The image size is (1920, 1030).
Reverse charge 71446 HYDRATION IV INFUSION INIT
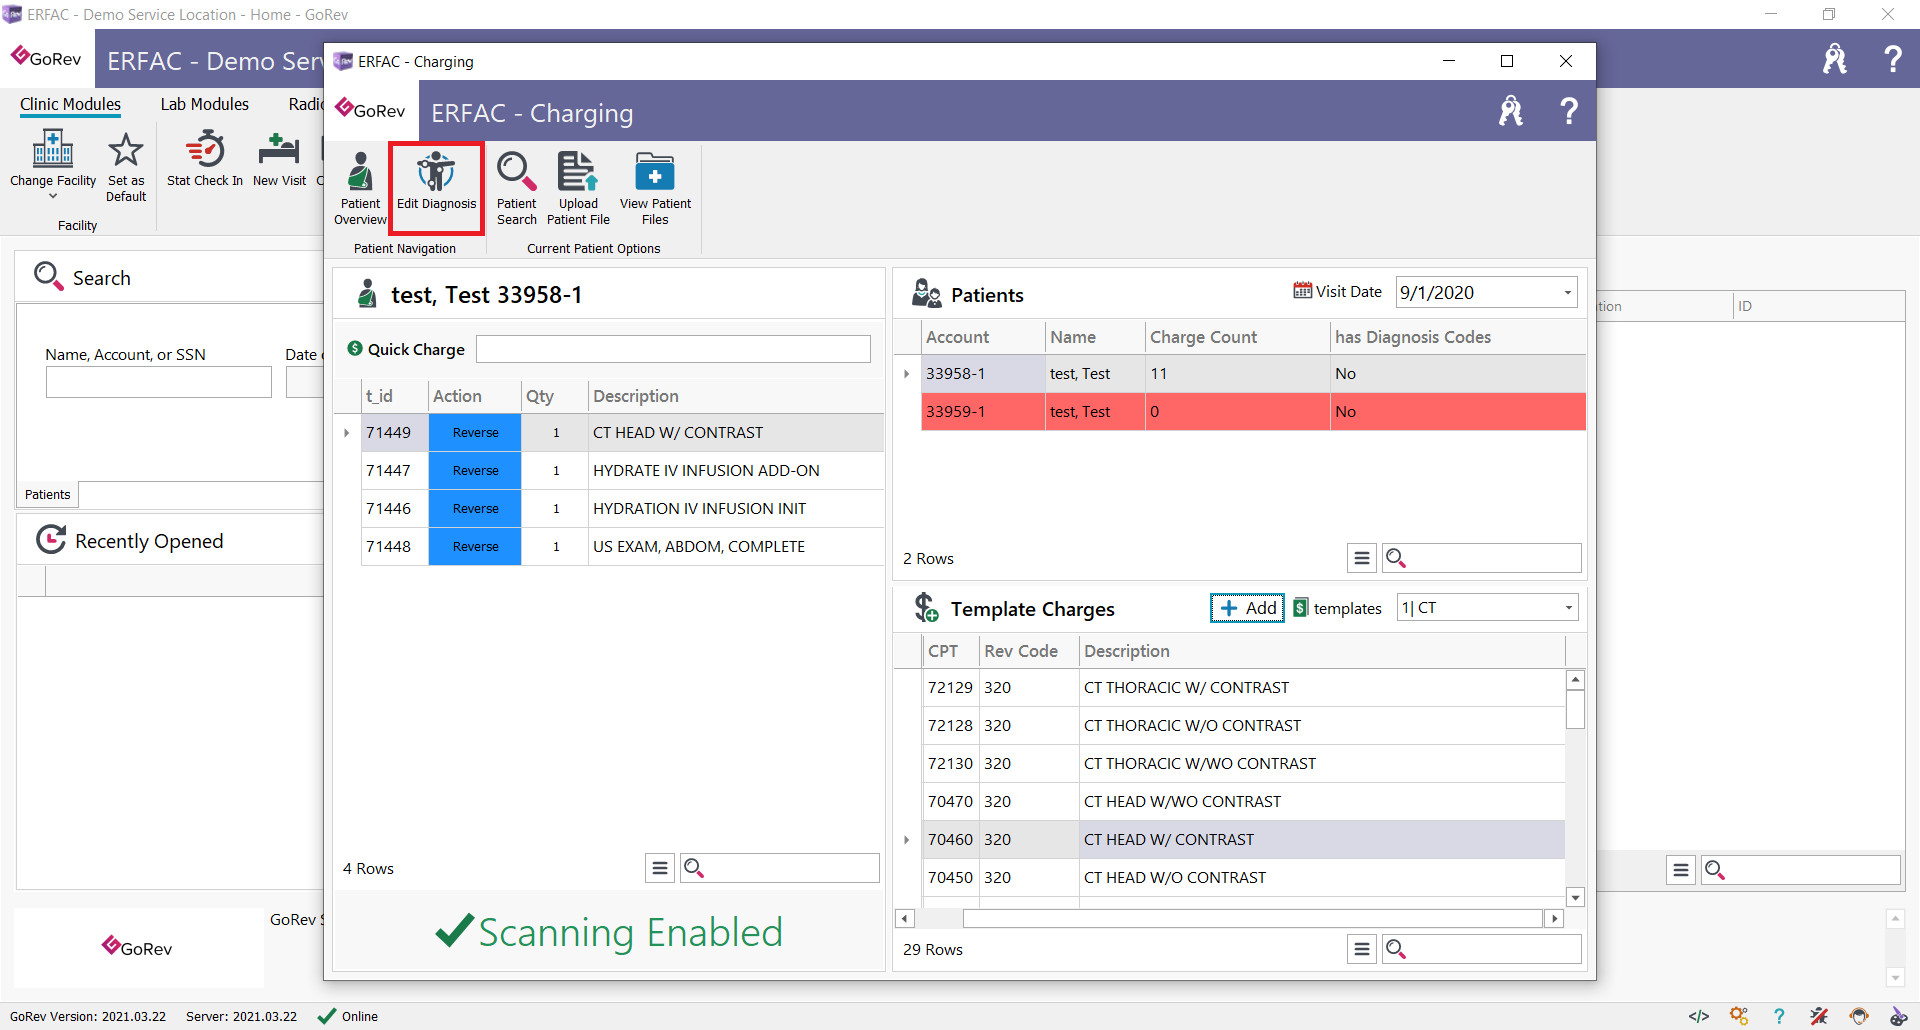475,509
